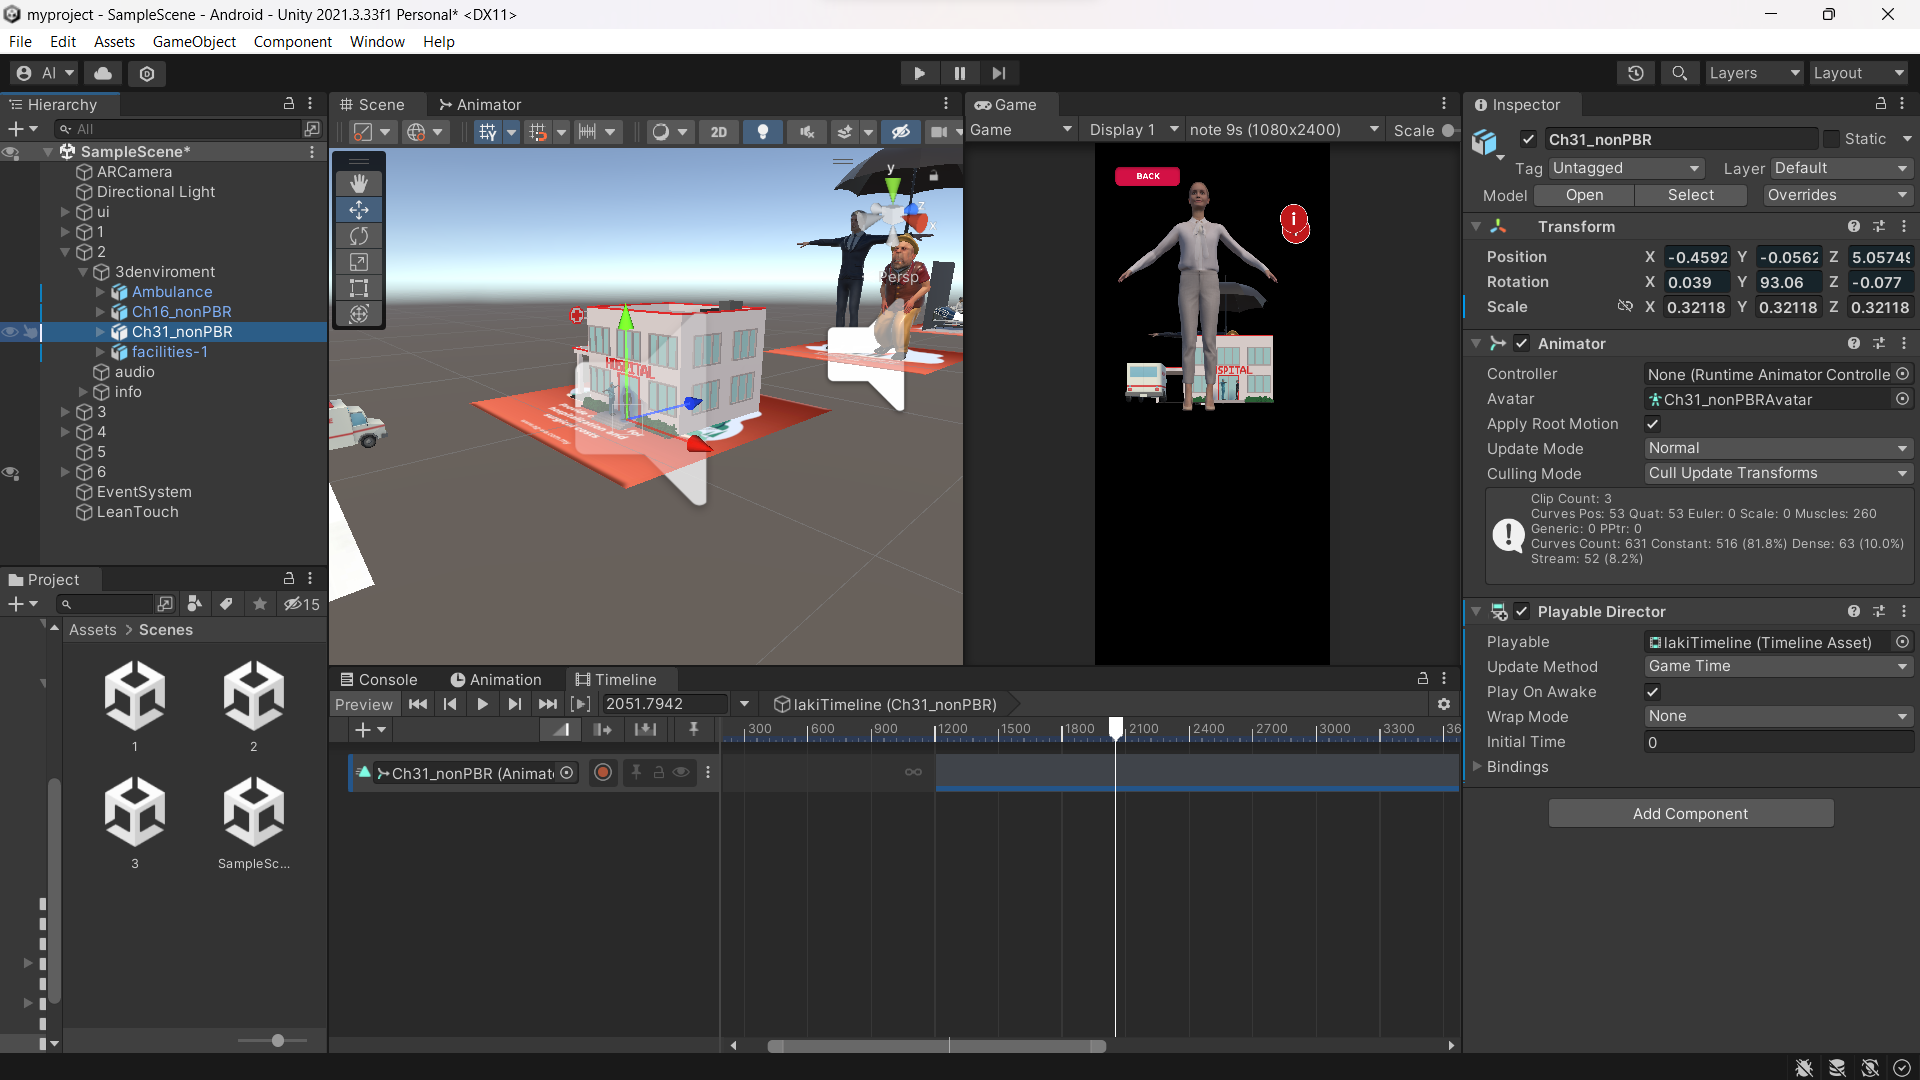This screenshot has height=1080, width=1920.
Task: Click the cloud services icon
Action: [x=103, y=73]
